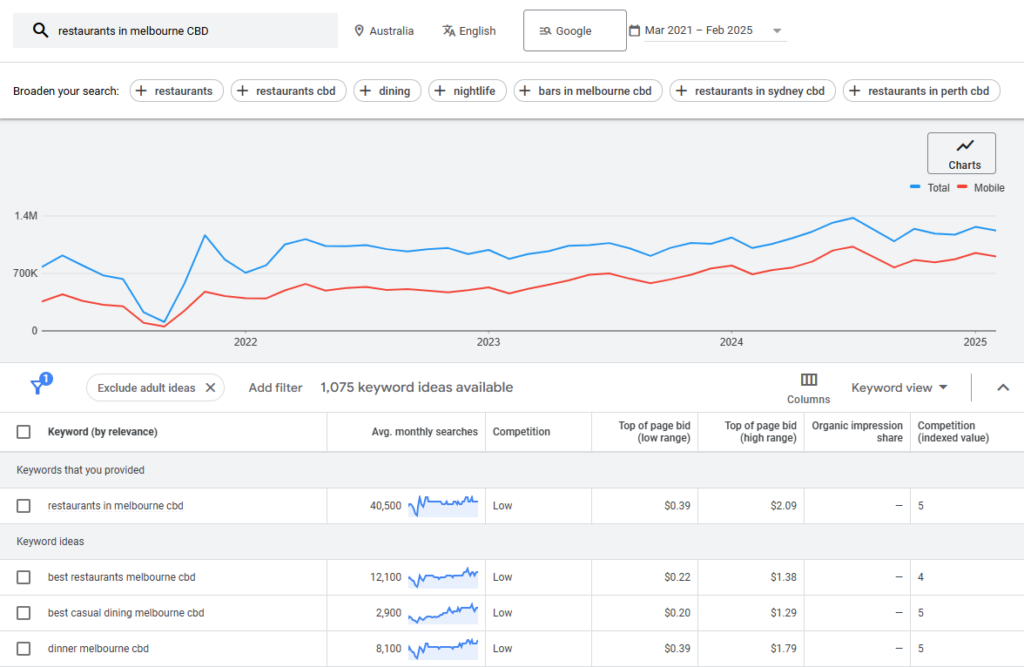The width and height of the screenshot is (1024, 667).
Task: Check the dinner melbourne cbd row
Action: point(25,648)
